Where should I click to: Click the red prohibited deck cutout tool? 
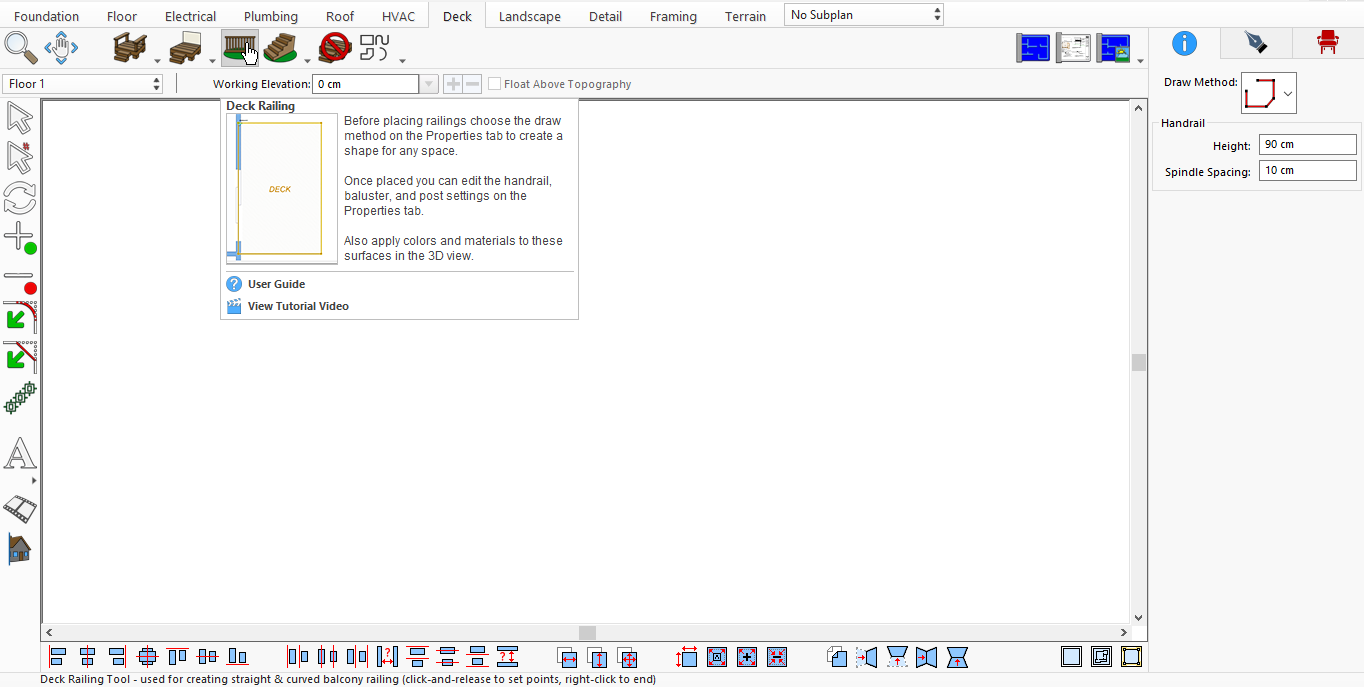[334, 47]
